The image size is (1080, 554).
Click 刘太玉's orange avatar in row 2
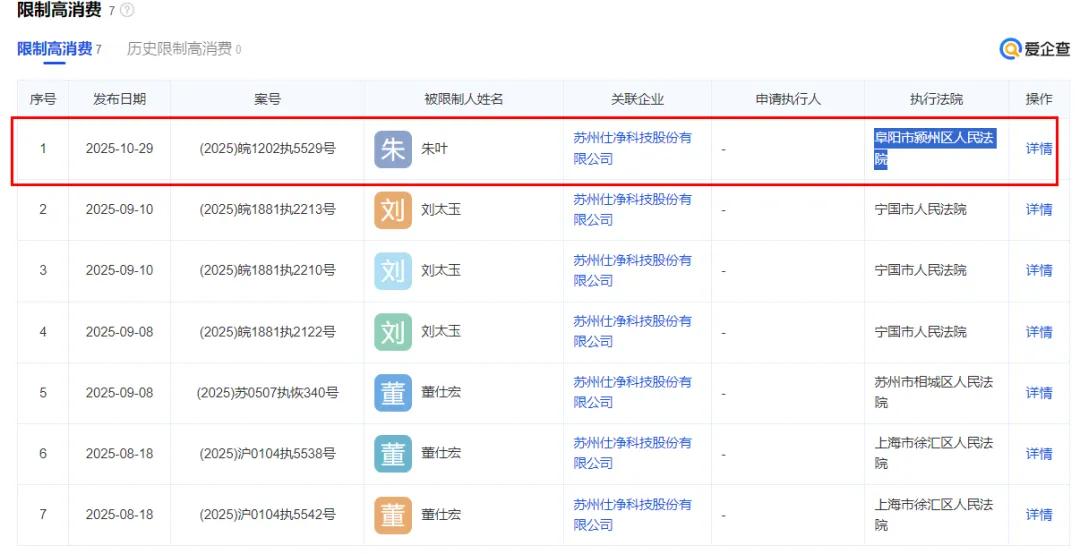pyautogui.click(x=393, y=209)
